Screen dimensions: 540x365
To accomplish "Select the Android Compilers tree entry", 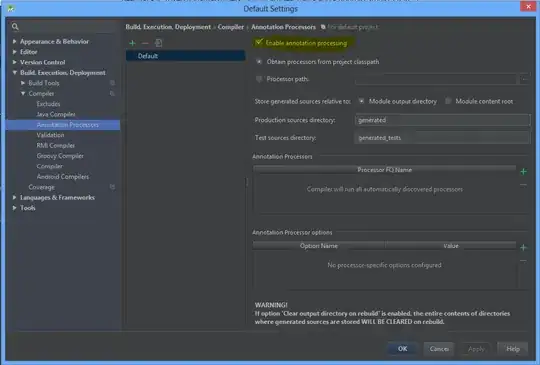I will coord(63,177).
